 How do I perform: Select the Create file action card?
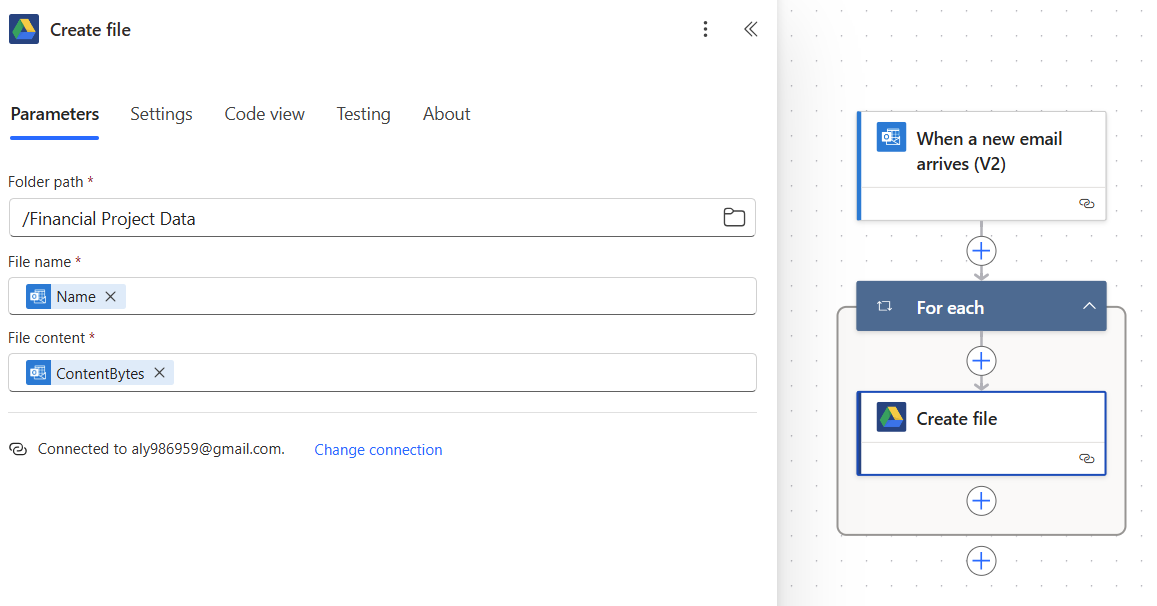coord(981,433)
